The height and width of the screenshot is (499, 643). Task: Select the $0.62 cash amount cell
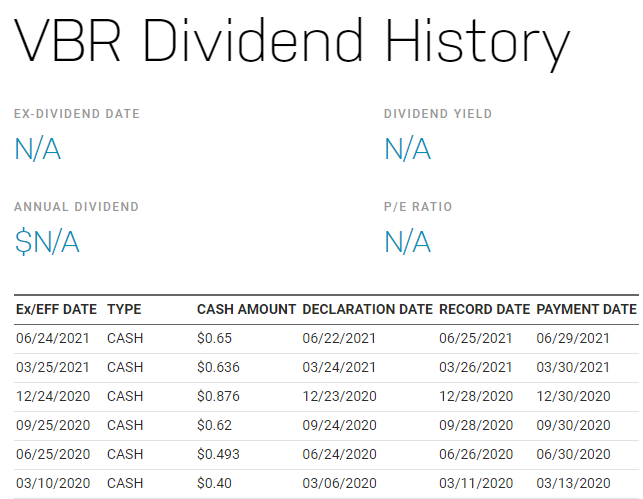(214, 425)
